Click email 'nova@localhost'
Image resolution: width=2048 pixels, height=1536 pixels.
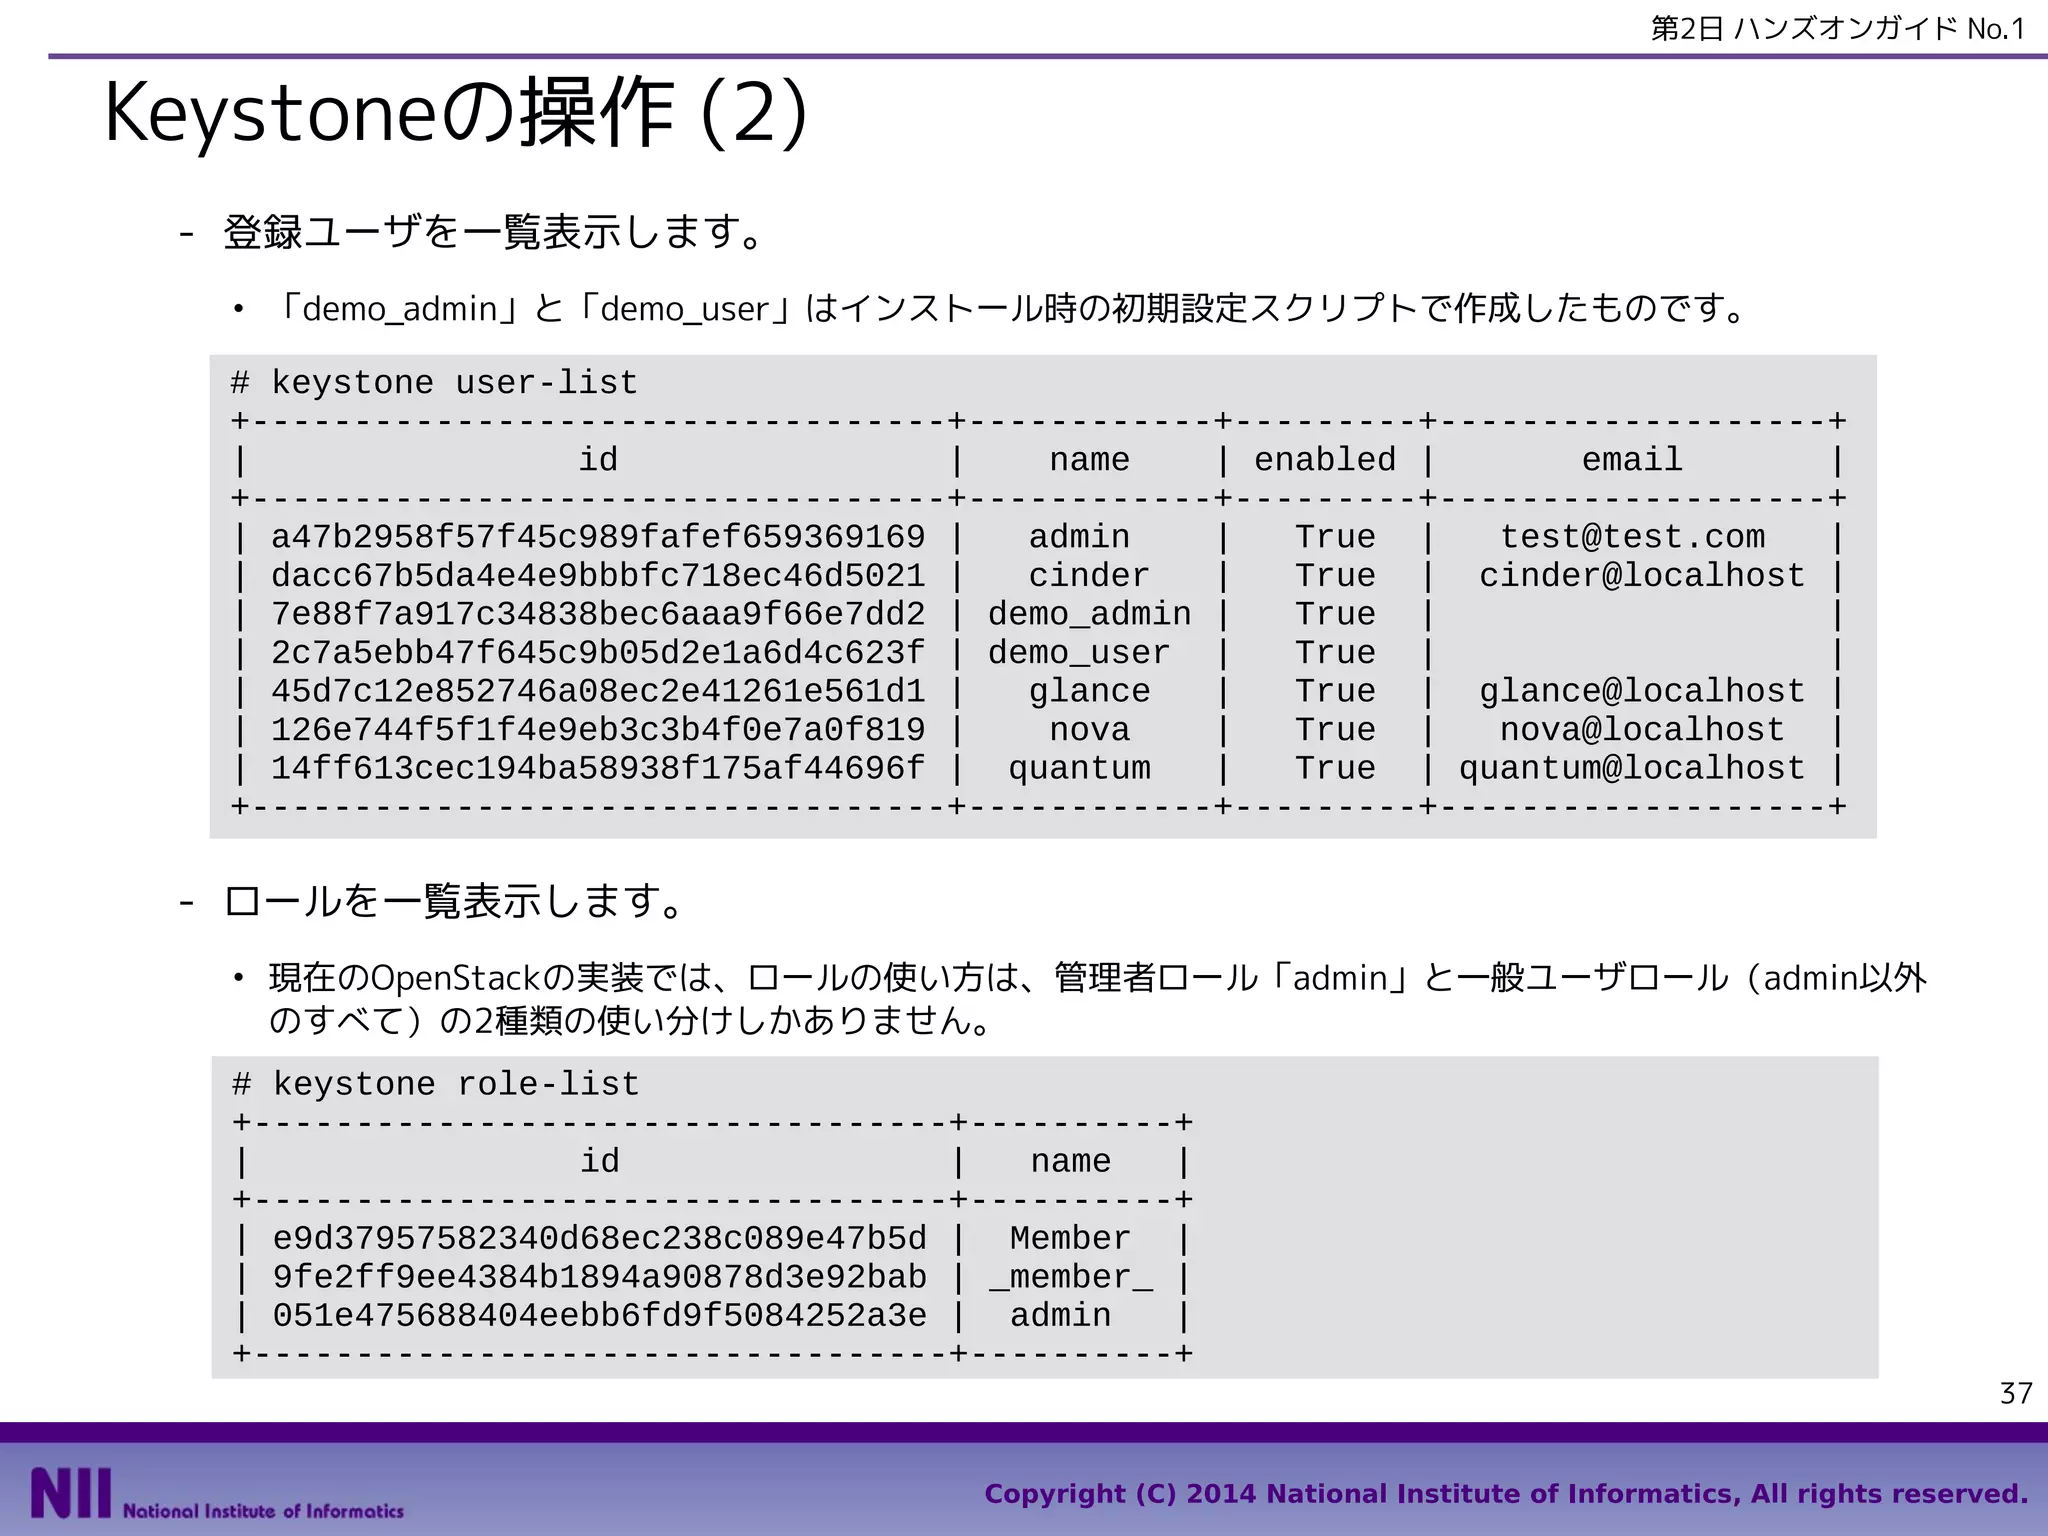(x=1642, y=730)
